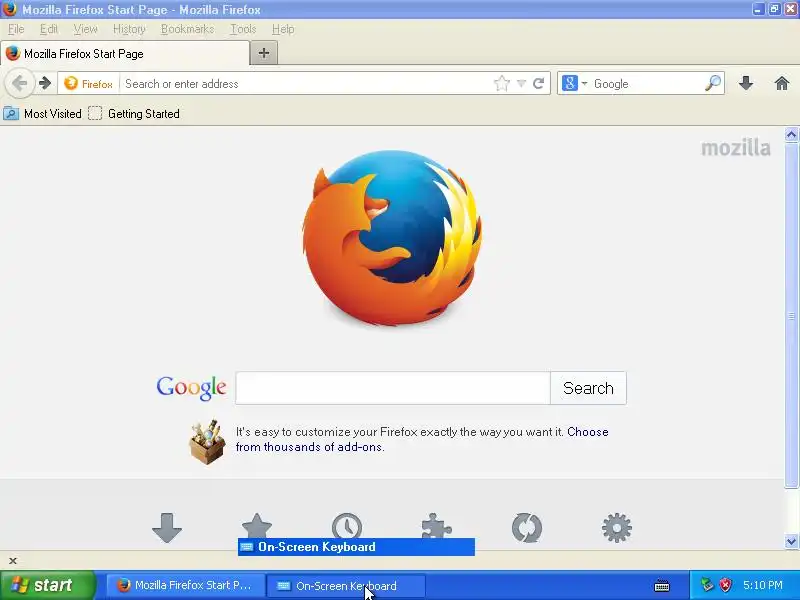The height and width of the screenshot is (600, 800).
Task: Open the Edit menu
Action: tap(49, 29)
